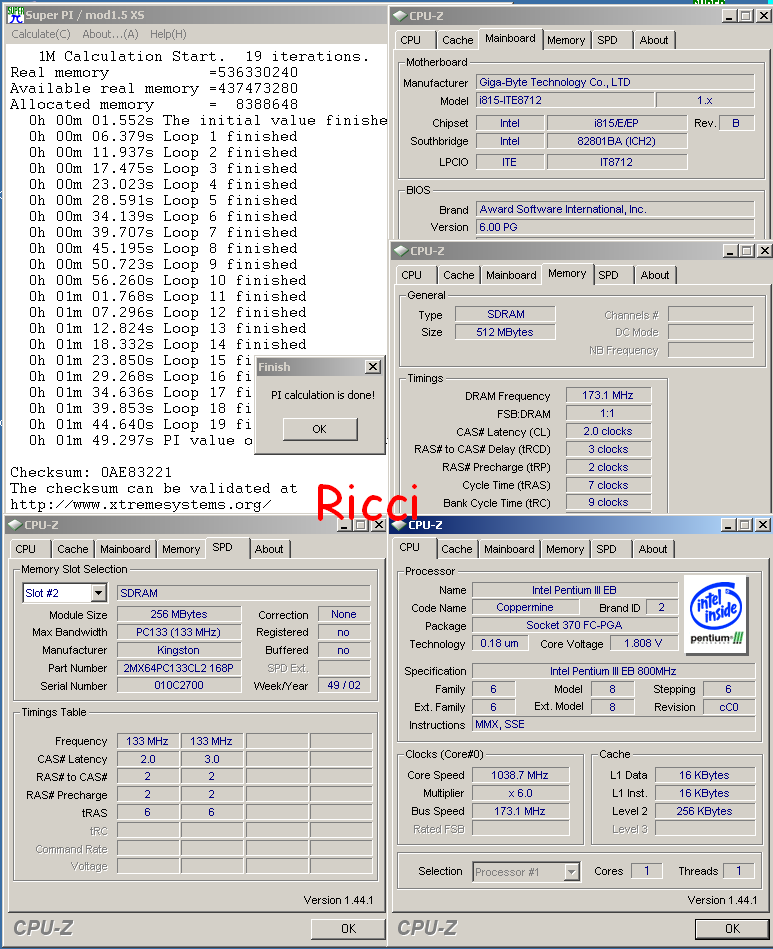Viewport: 773px width, 949px height.
Task: Close the Finish dialog
Action: (x=373, y=367)
